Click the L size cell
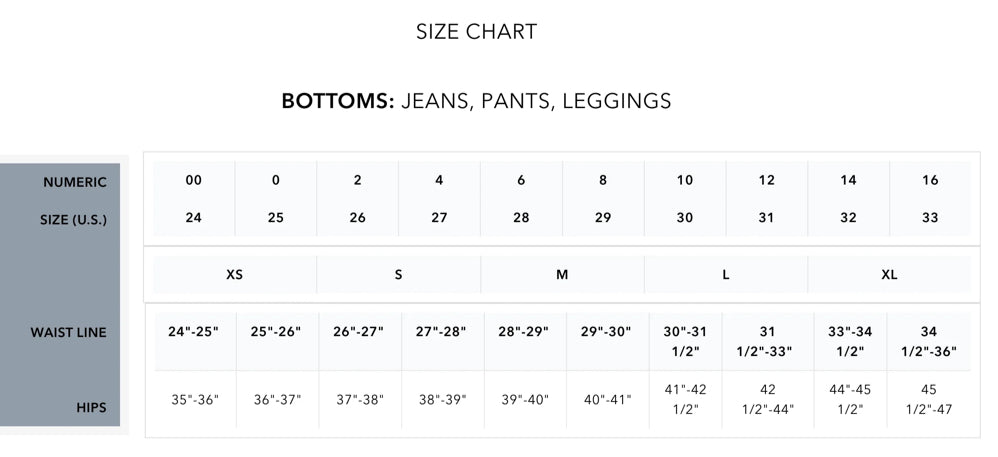 click(x=726, y=275)
